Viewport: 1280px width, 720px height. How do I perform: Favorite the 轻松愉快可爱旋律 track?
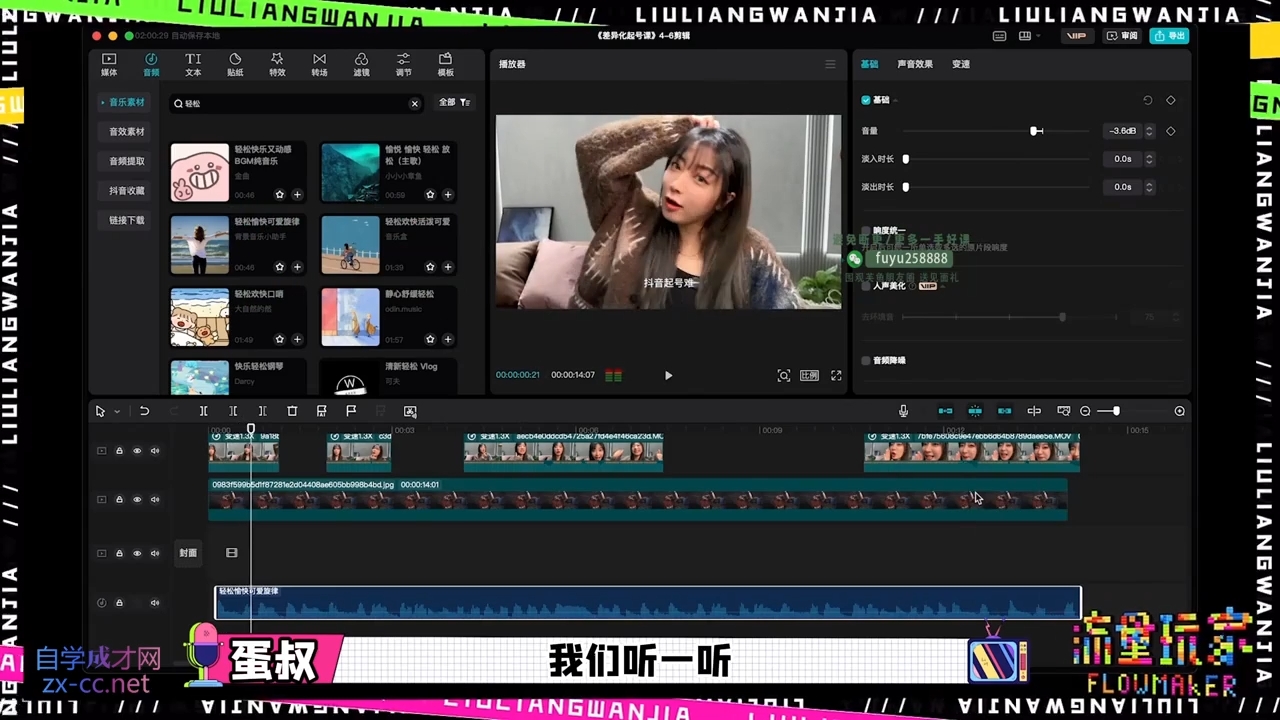coord(280,267)
